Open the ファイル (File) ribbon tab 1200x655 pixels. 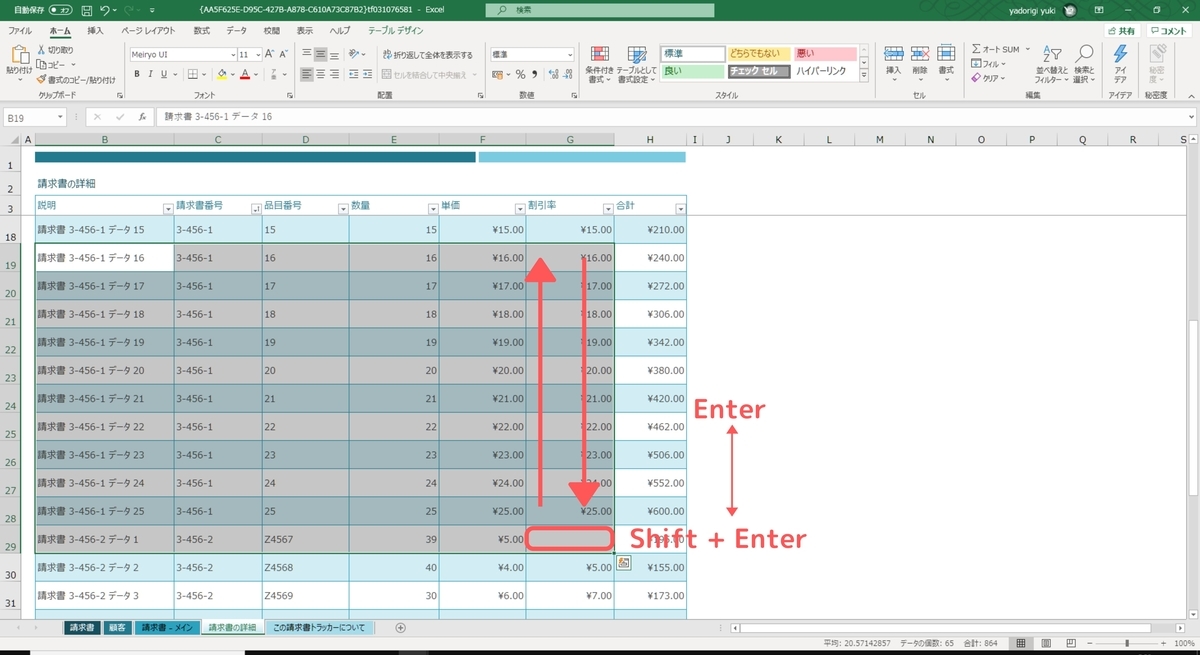pos(20,31)
